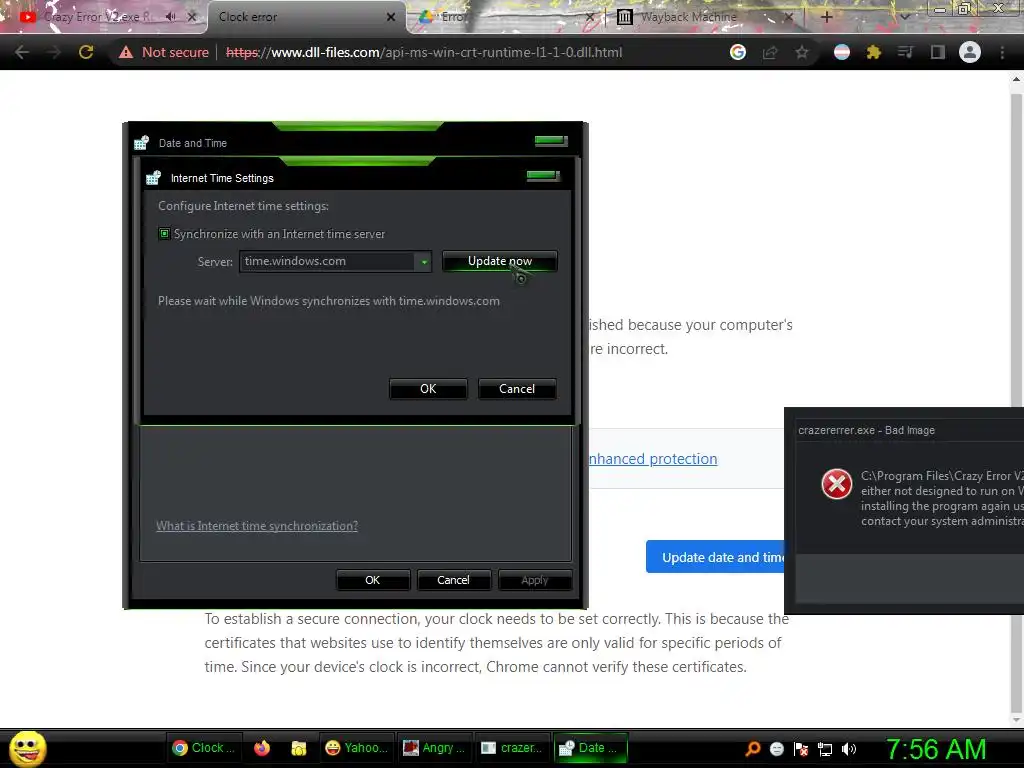Toggle Synchronize with an Internet time server
Screen dimensions: 1024x768
pos(165,234)
